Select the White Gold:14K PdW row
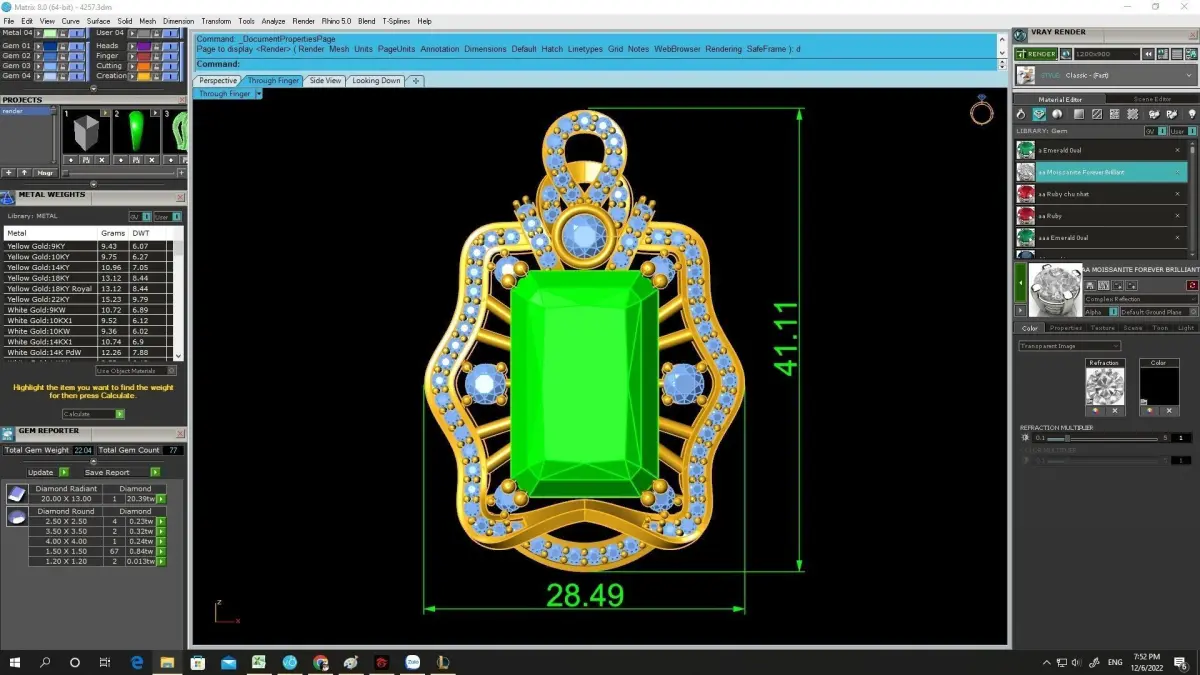 tap(88, 352)
